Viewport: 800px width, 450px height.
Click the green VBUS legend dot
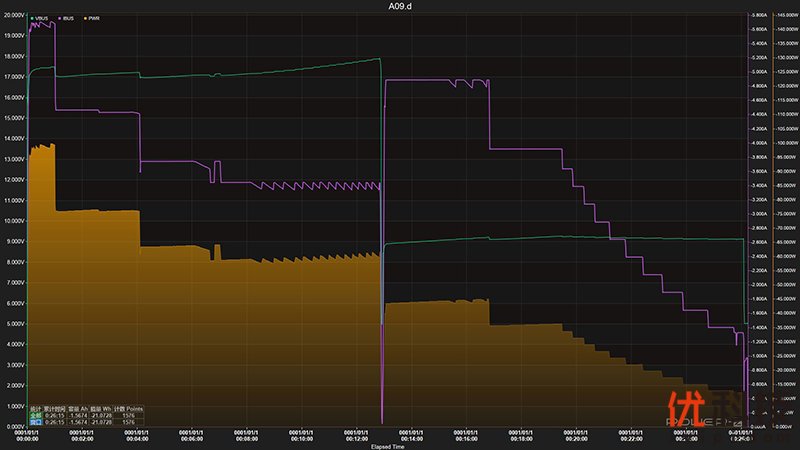[34, 19]
